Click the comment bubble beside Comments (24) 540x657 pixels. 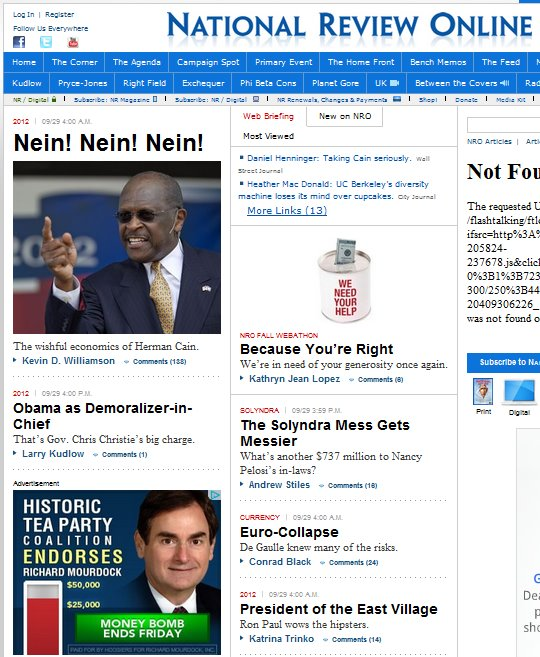(323, 563)
